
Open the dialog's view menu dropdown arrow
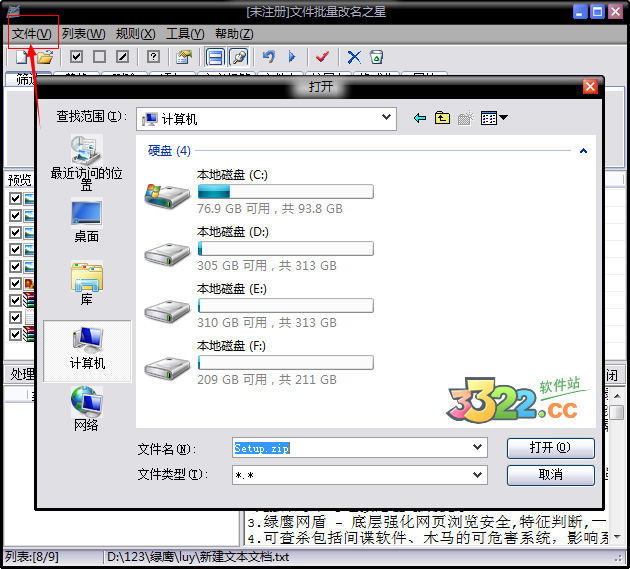503,118
